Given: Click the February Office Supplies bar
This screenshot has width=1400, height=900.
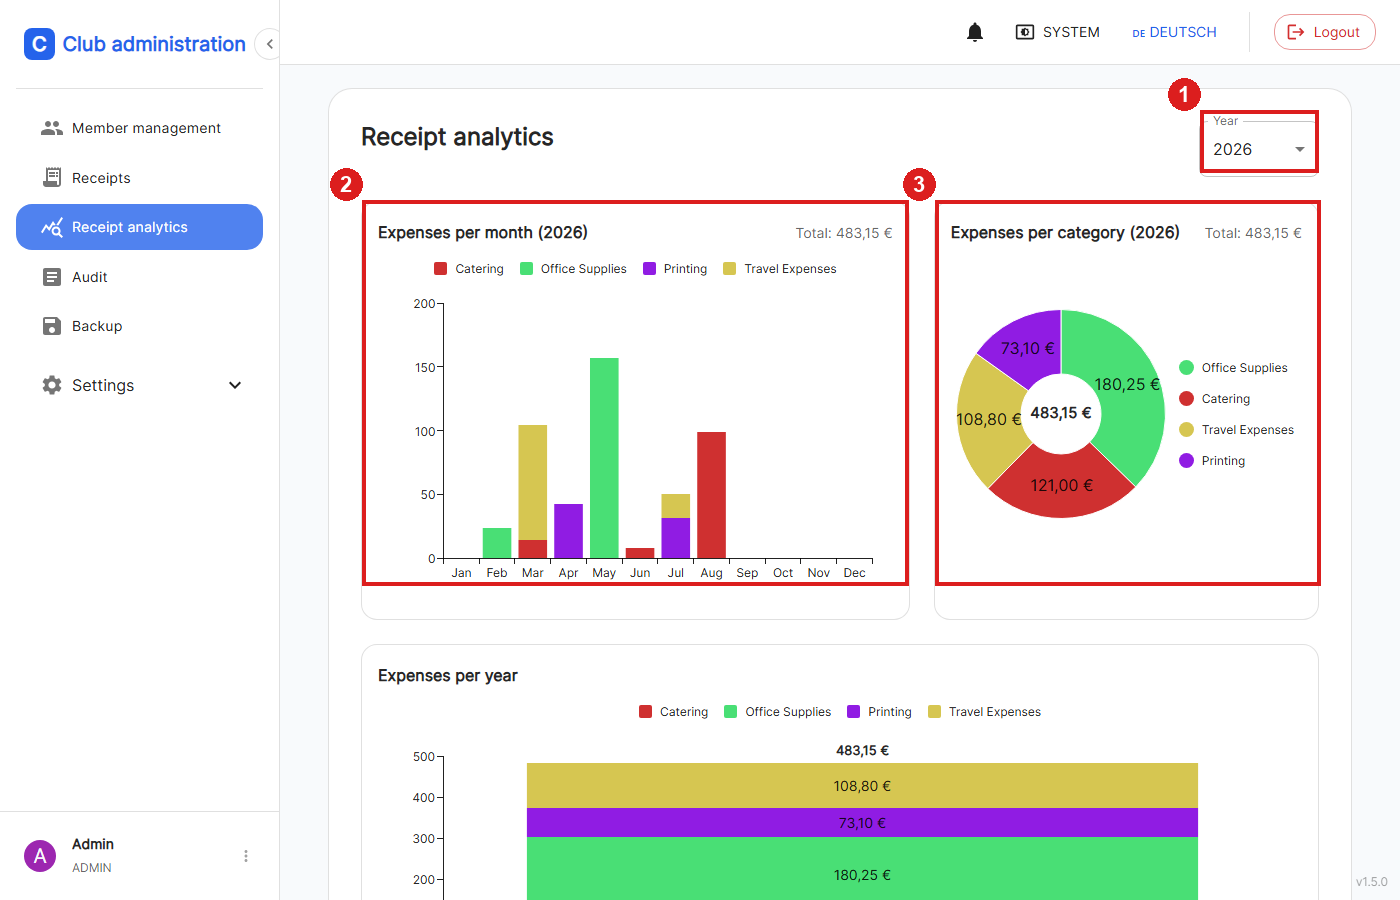Looking at the screenshot, I should (497, 543).
